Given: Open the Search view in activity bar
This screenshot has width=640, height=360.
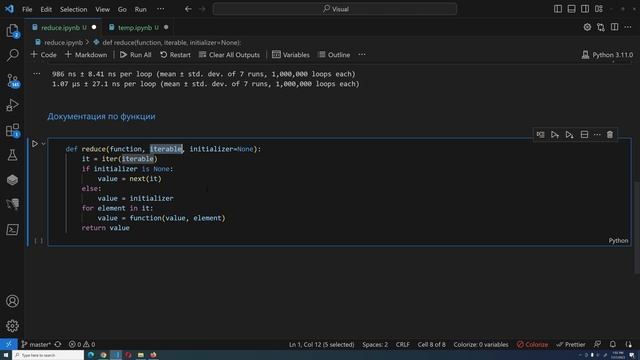Looking at the screenshot, I should pos(12,55).
